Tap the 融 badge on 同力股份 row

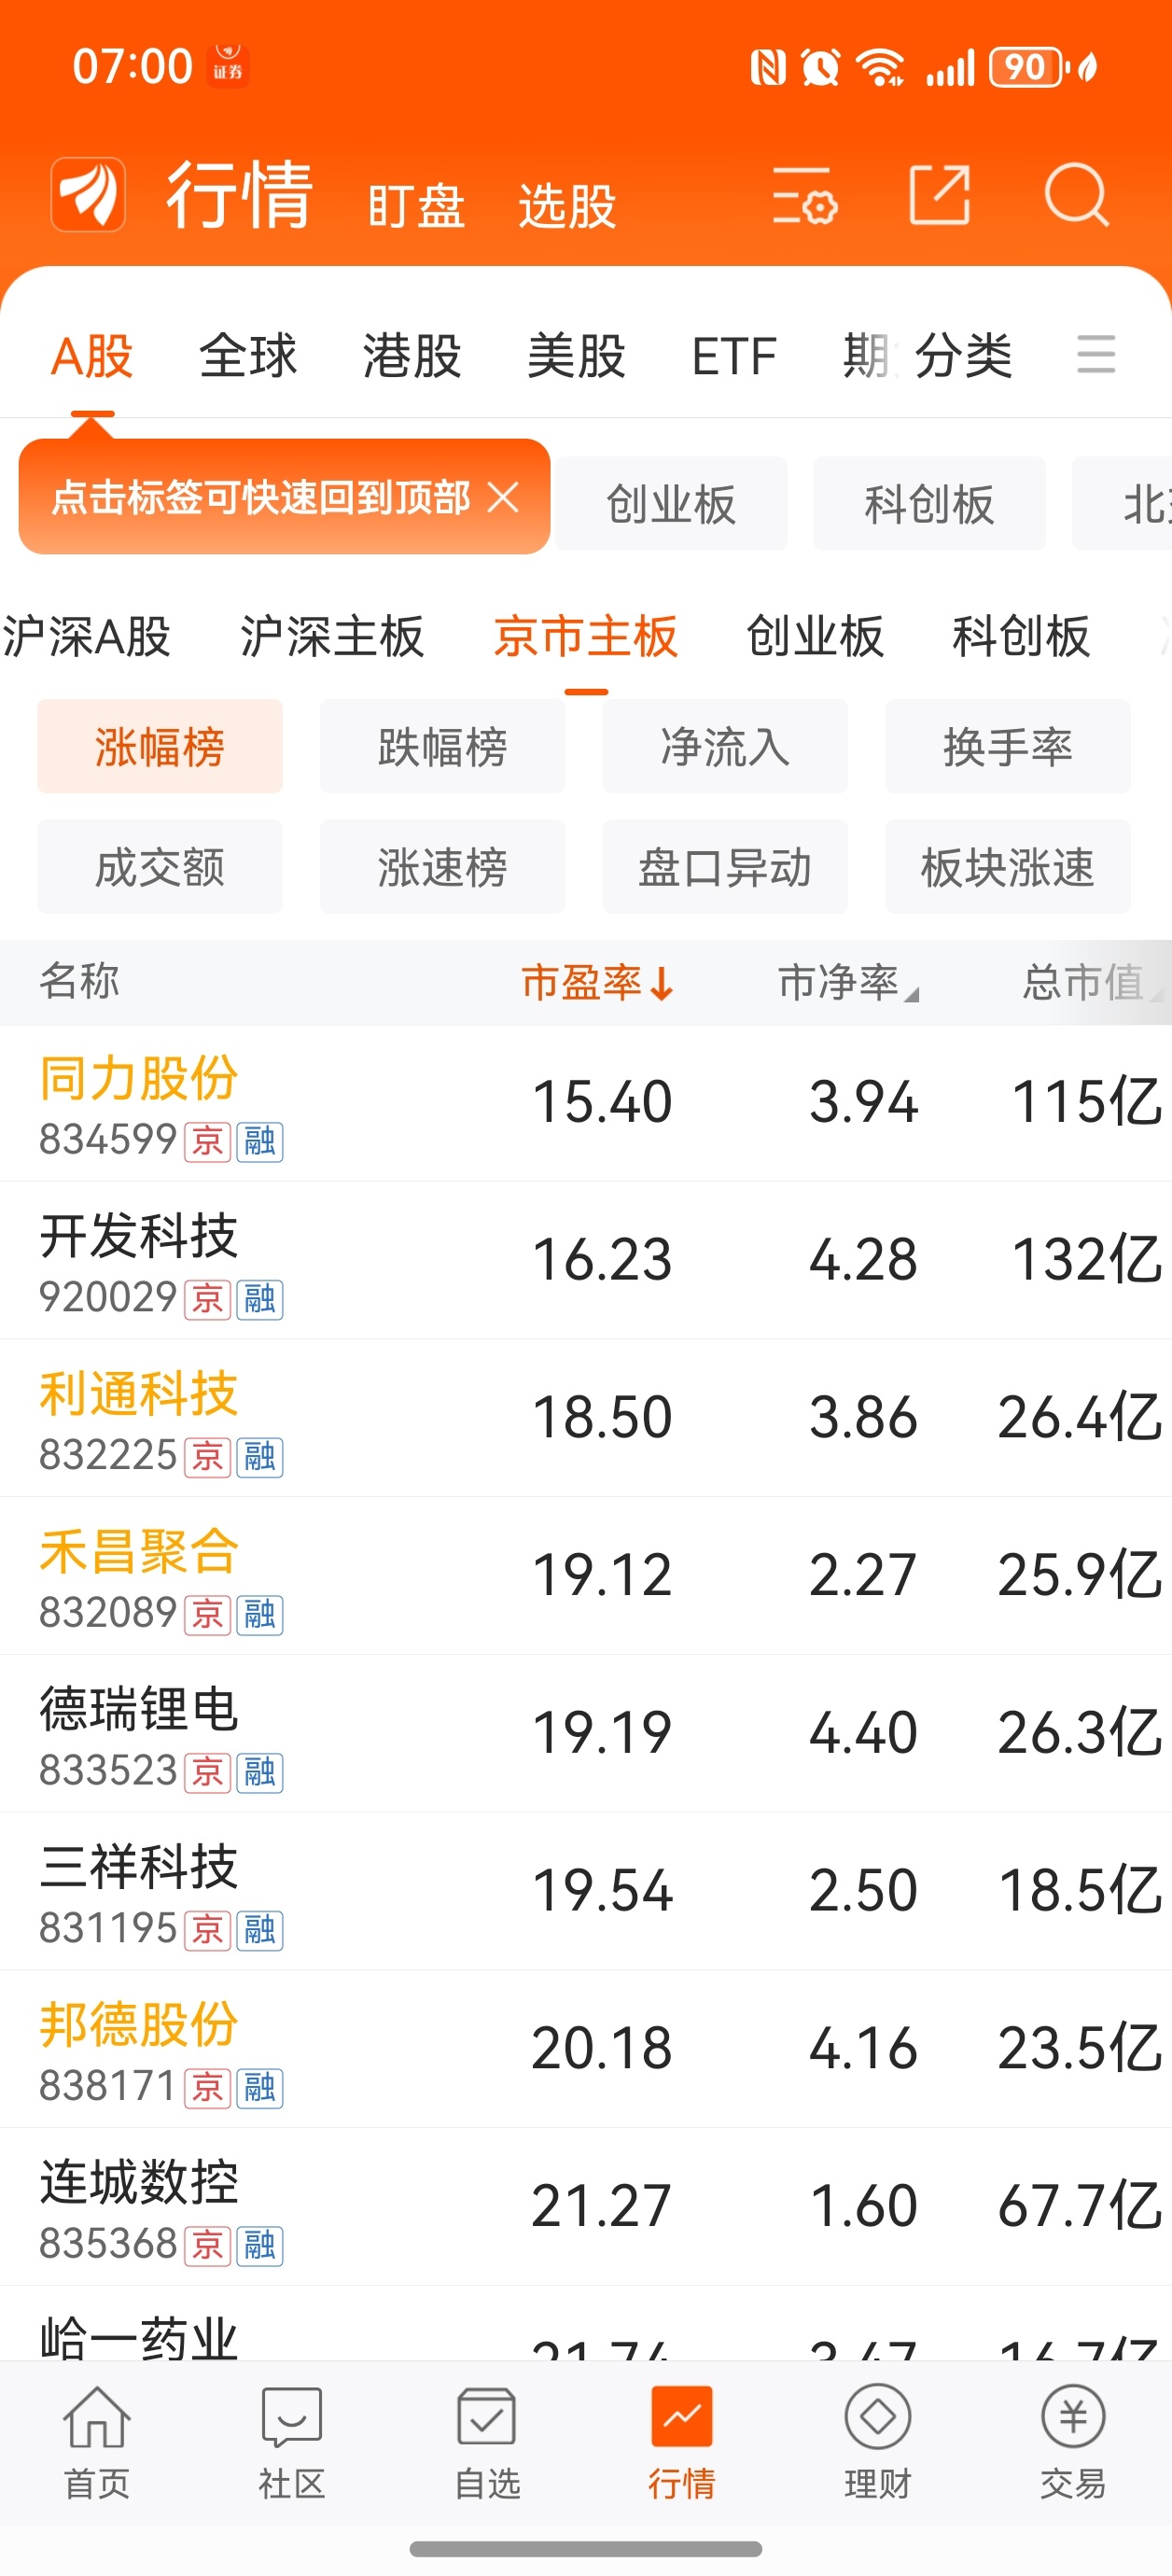260,1141
